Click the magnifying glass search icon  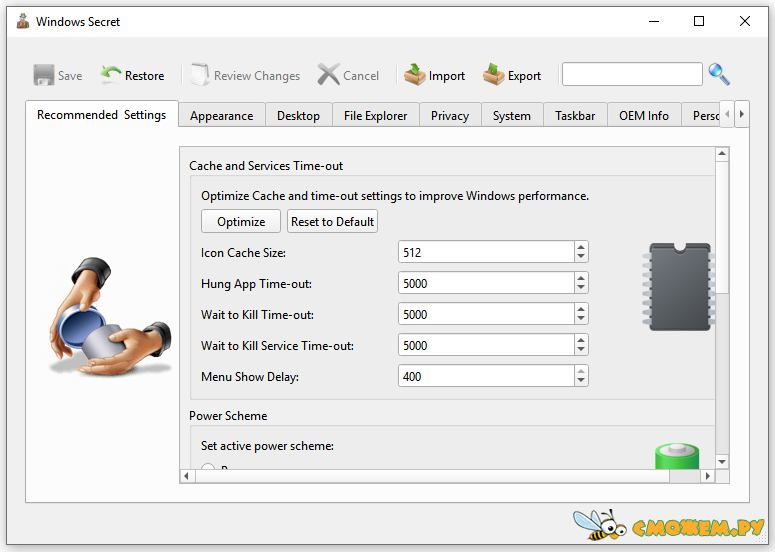pyautogui.click(x=719, y=75)
